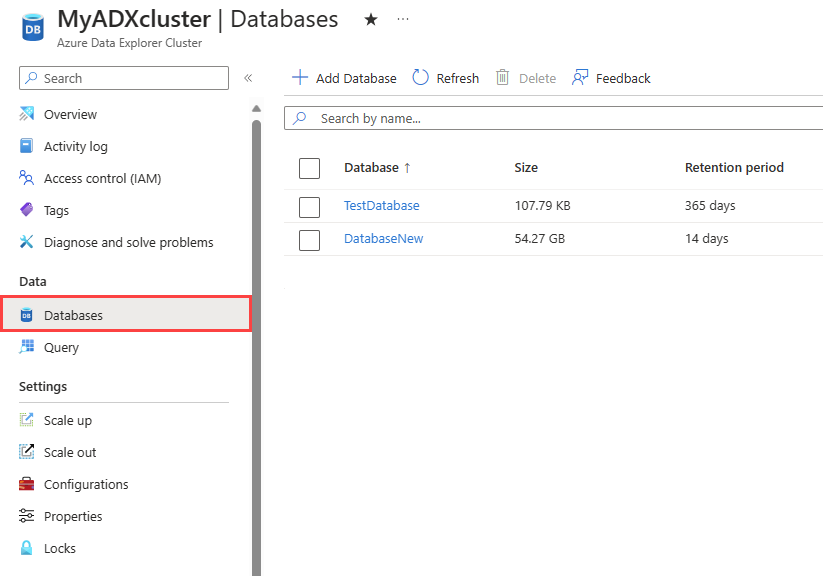Switch to the Overview page
Image resolution: width=823 pixels, height=576 pixels.
click(71, 114)
